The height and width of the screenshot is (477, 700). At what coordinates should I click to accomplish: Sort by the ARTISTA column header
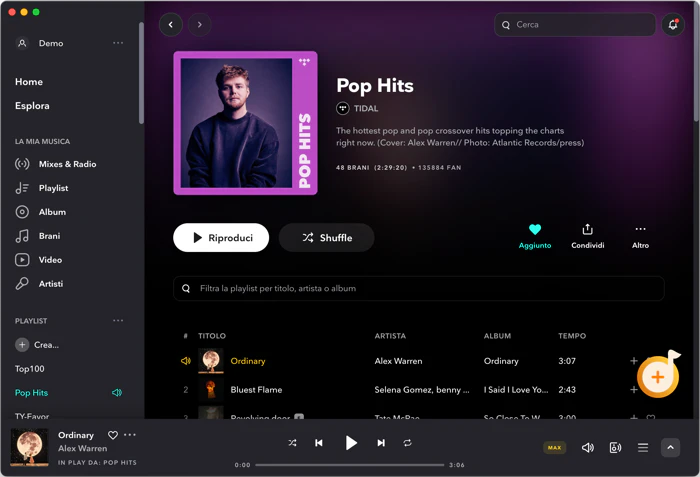pyautogui.click(x=390, y=336)
